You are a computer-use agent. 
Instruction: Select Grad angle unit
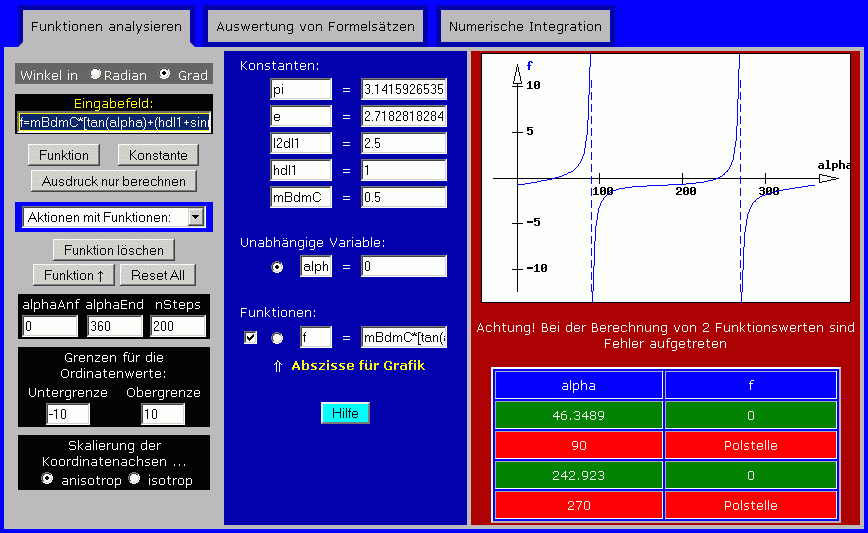(x=165, y=74)
